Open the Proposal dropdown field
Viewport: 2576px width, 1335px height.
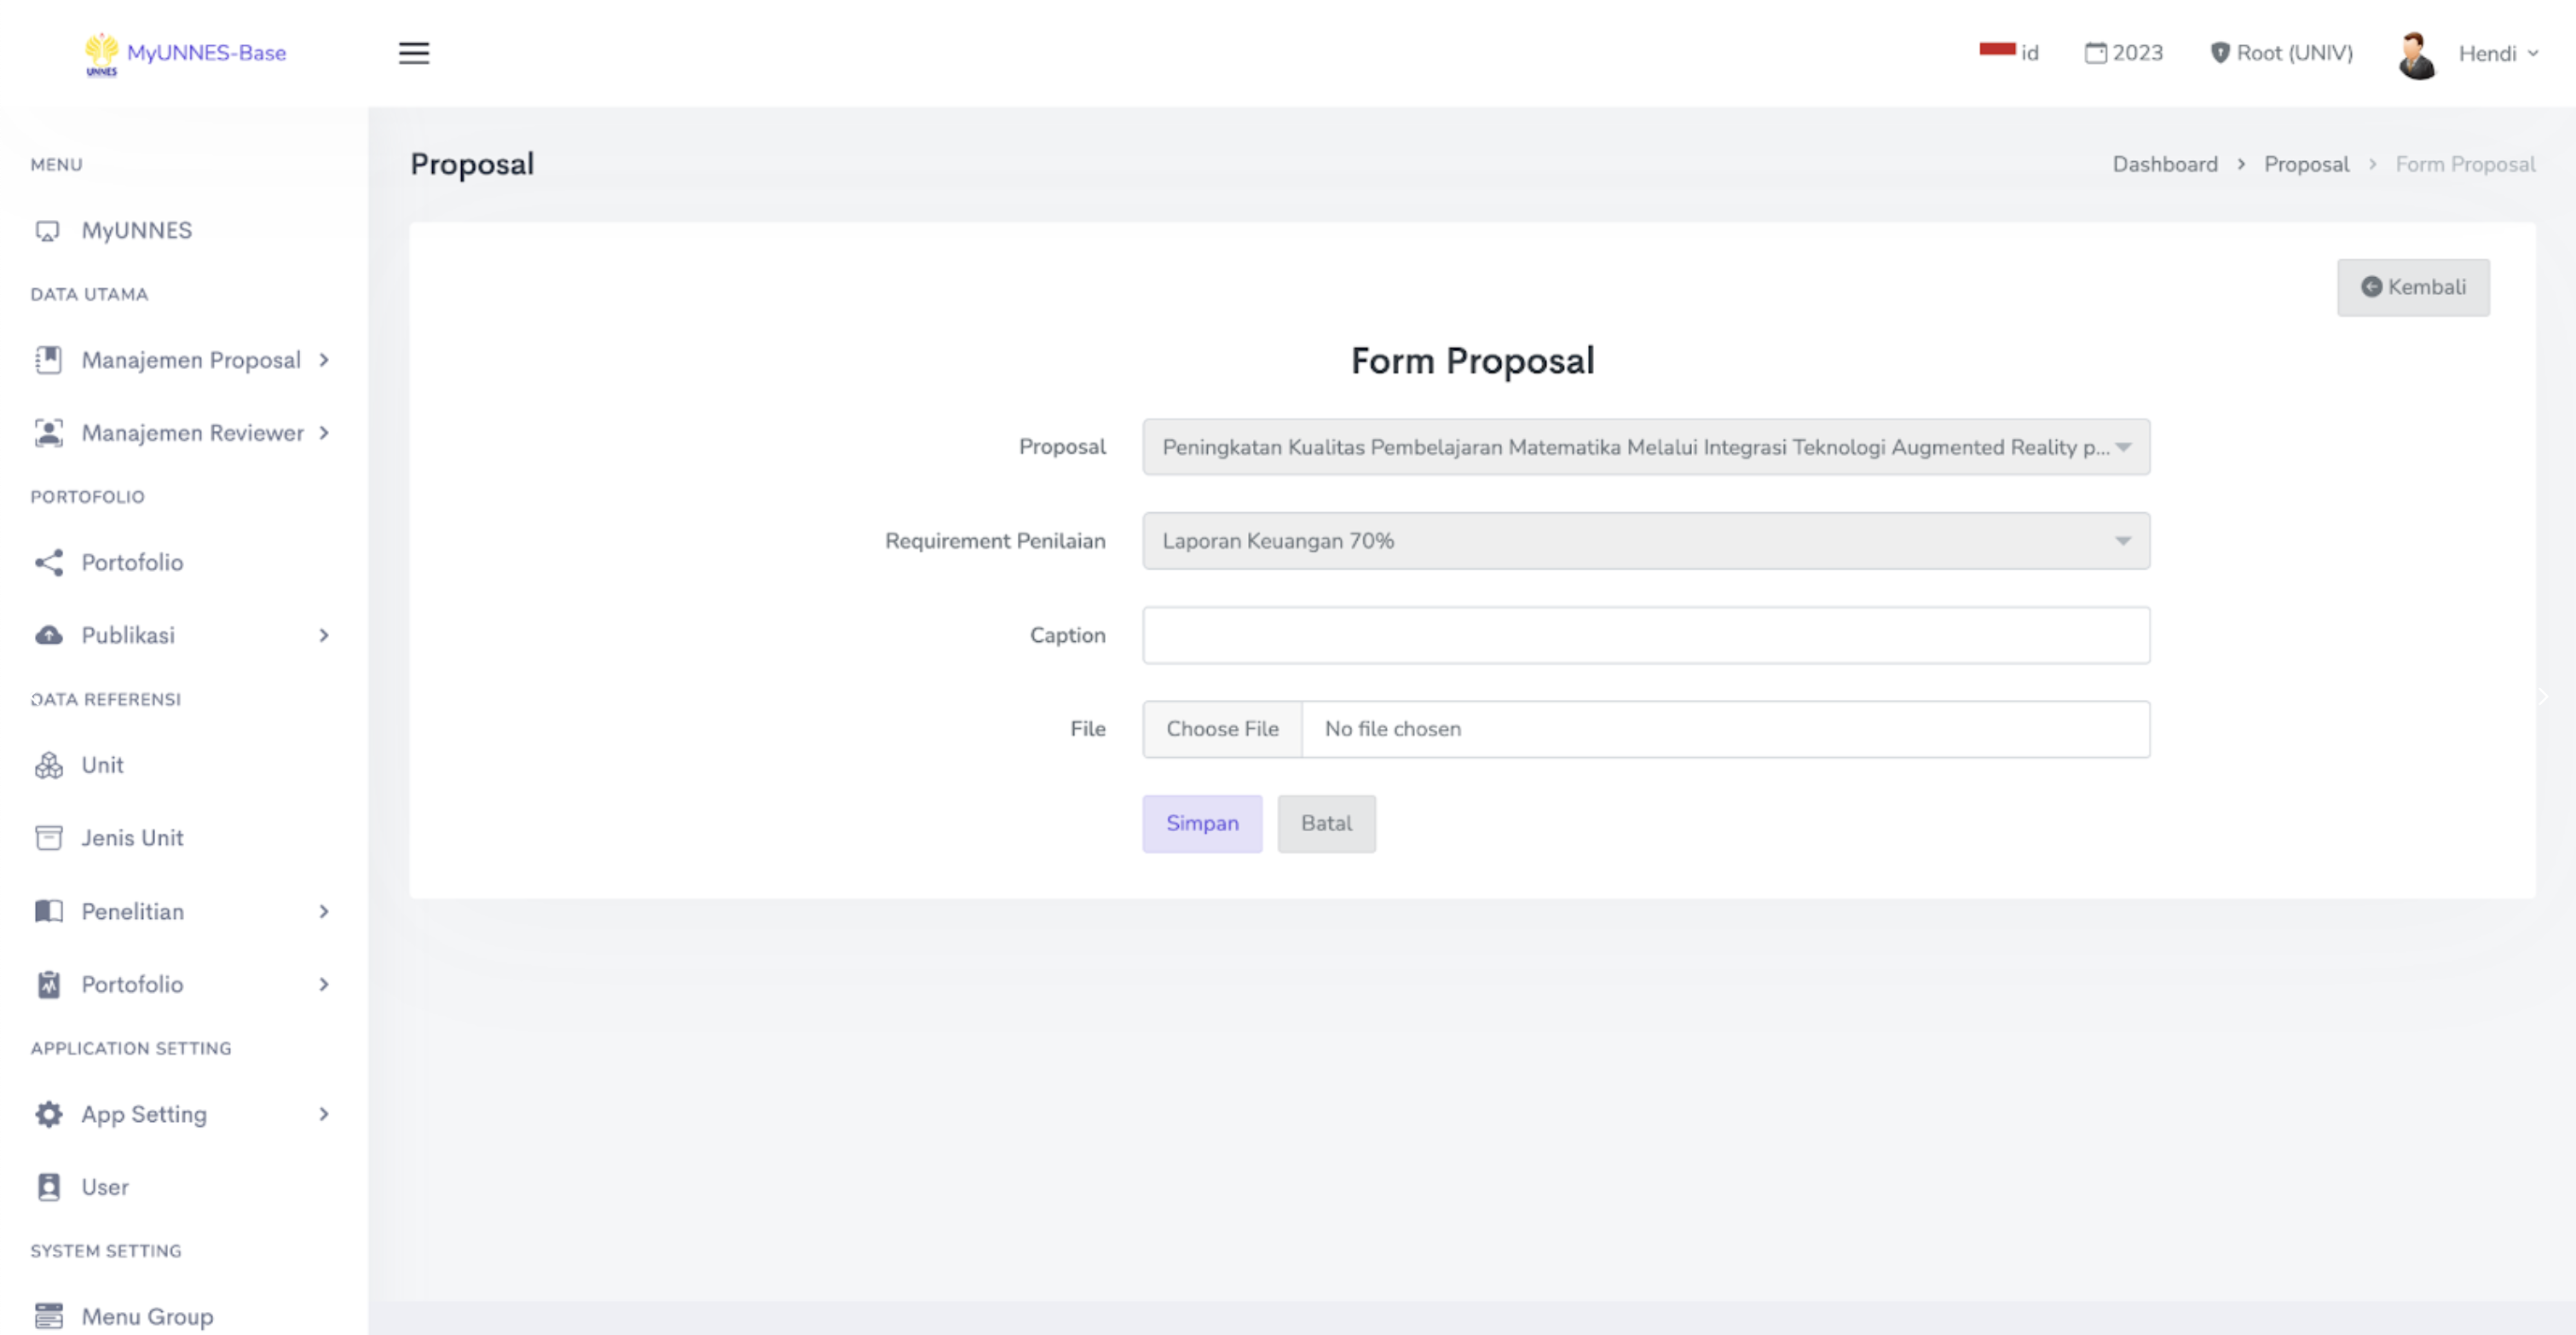pos(1645,447)
